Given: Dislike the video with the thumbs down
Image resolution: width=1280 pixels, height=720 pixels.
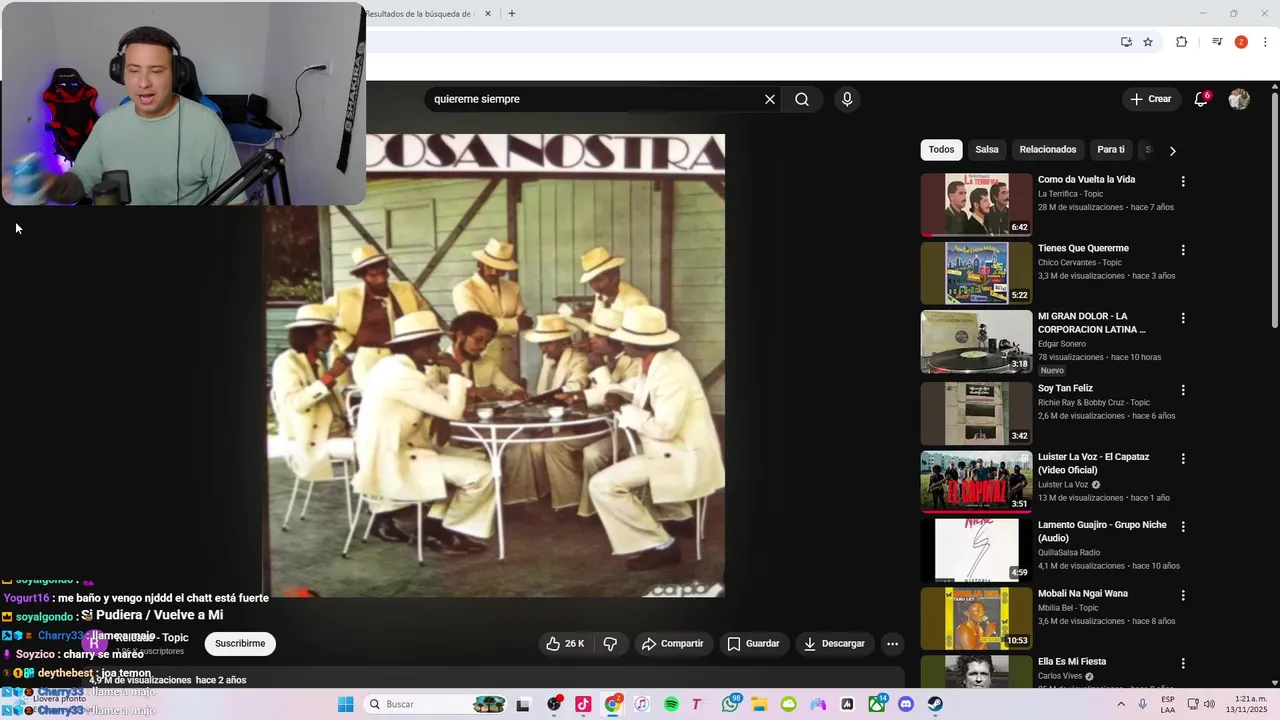Looking at the screenshot, I should click(x=610, y=644).
